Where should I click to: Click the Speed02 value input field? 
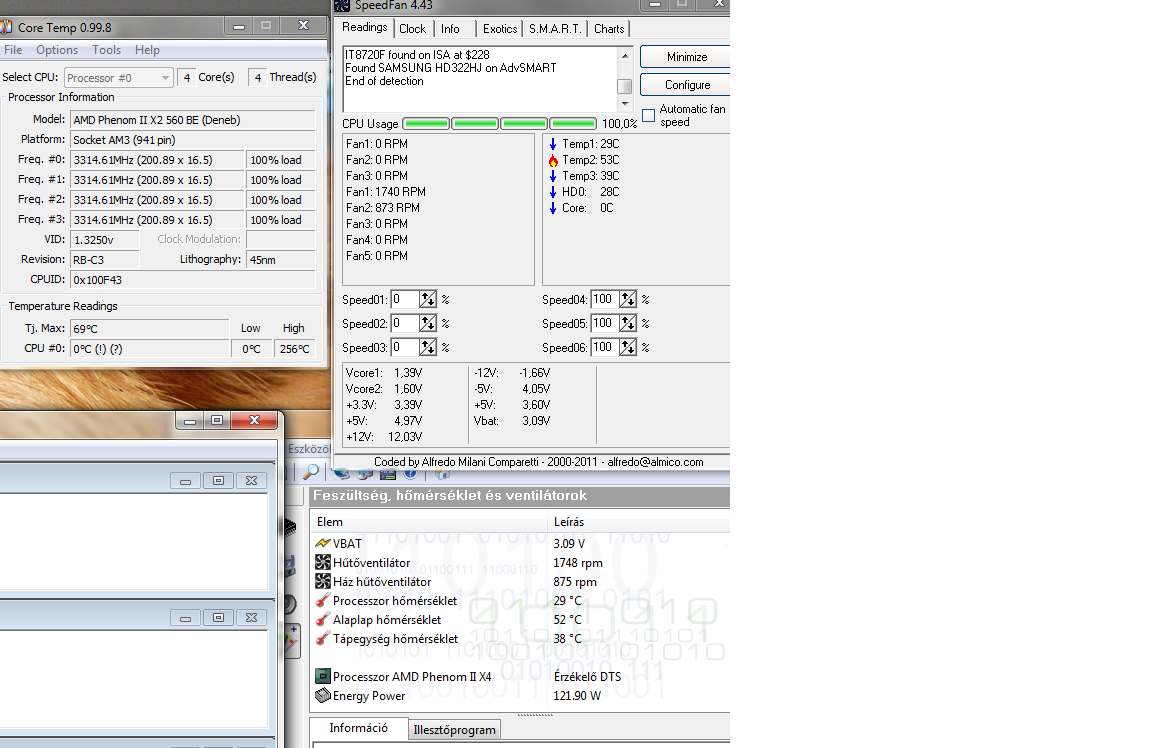coord(404,323)
